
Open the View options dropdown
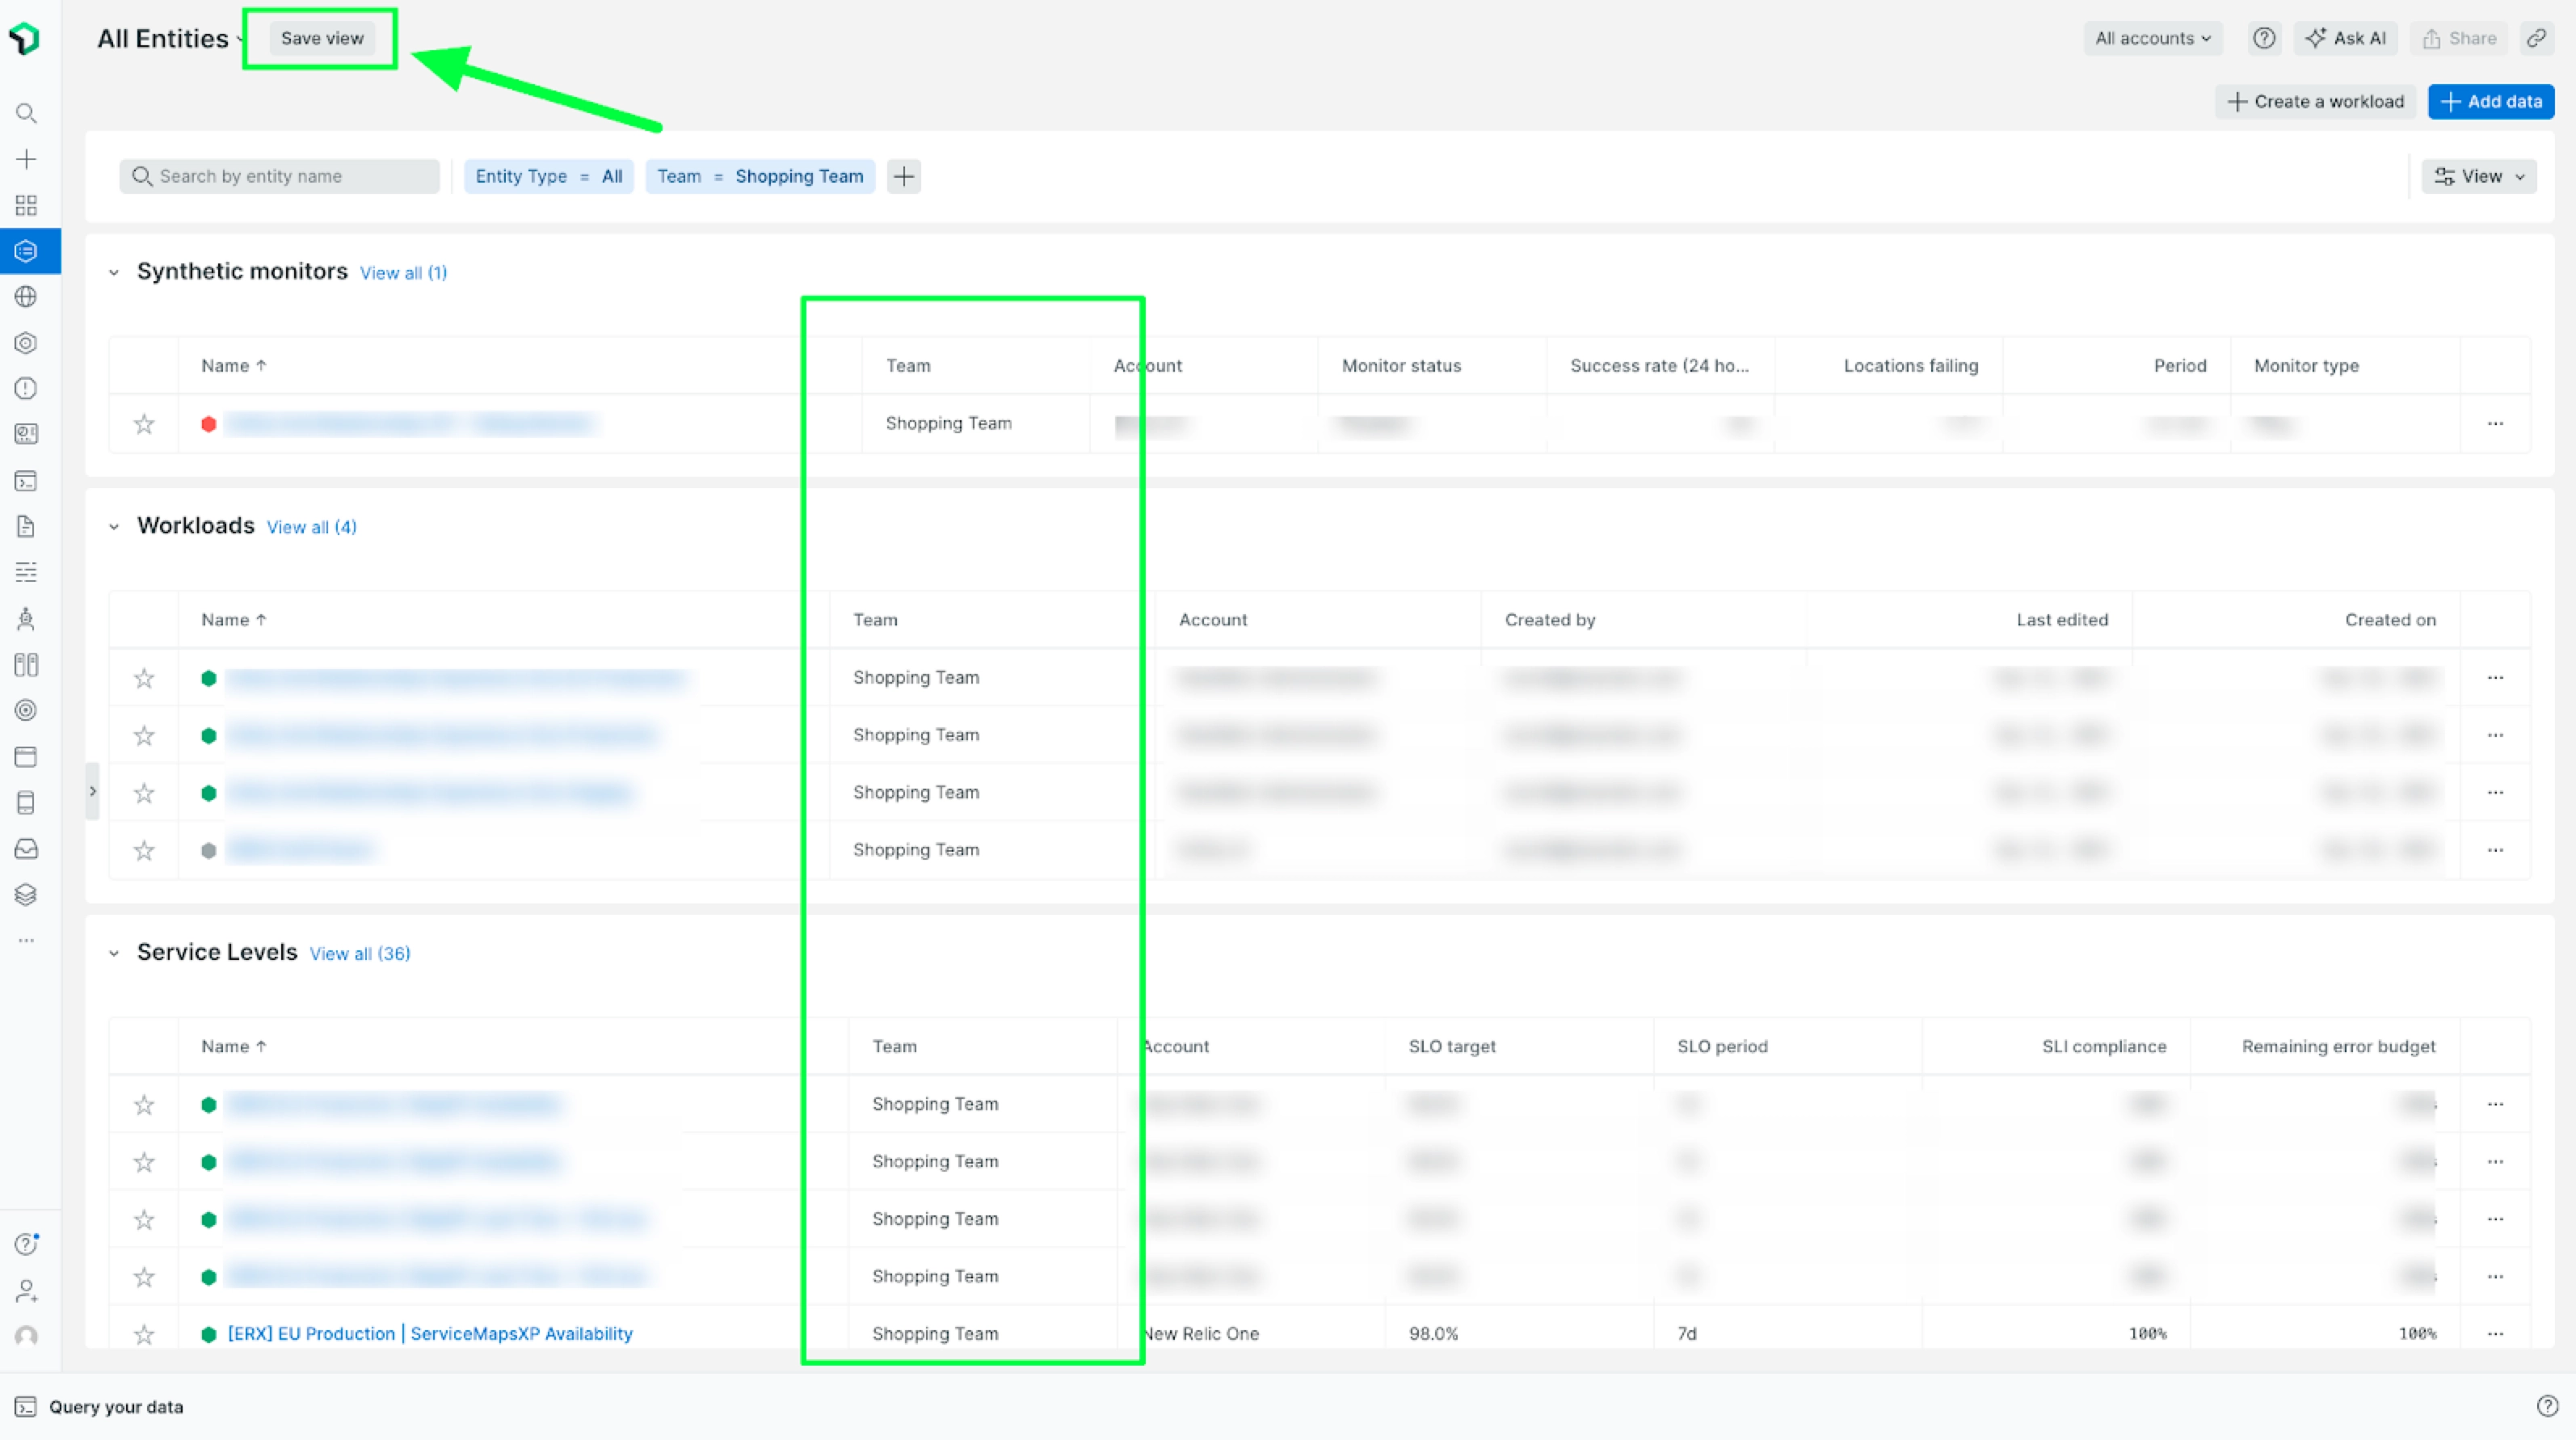pyautogui.click(x=2479, y=176)
